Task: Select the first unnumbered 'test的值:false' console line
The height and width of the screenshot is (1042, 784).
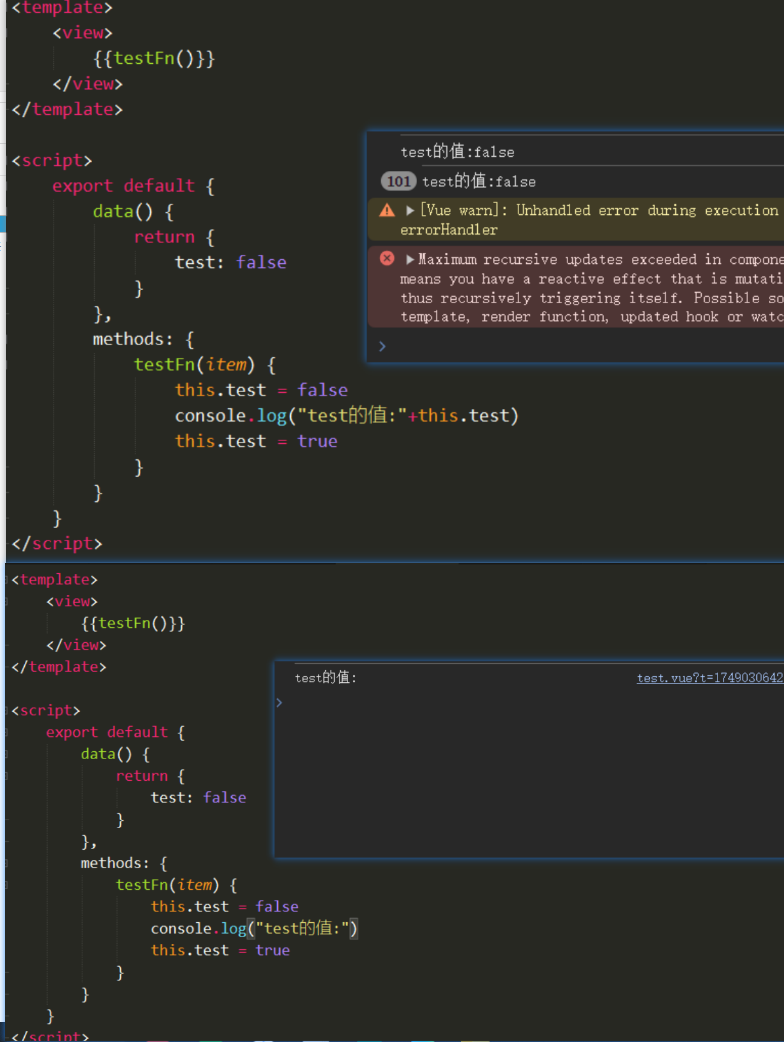Action: click(x=457, y=152)
